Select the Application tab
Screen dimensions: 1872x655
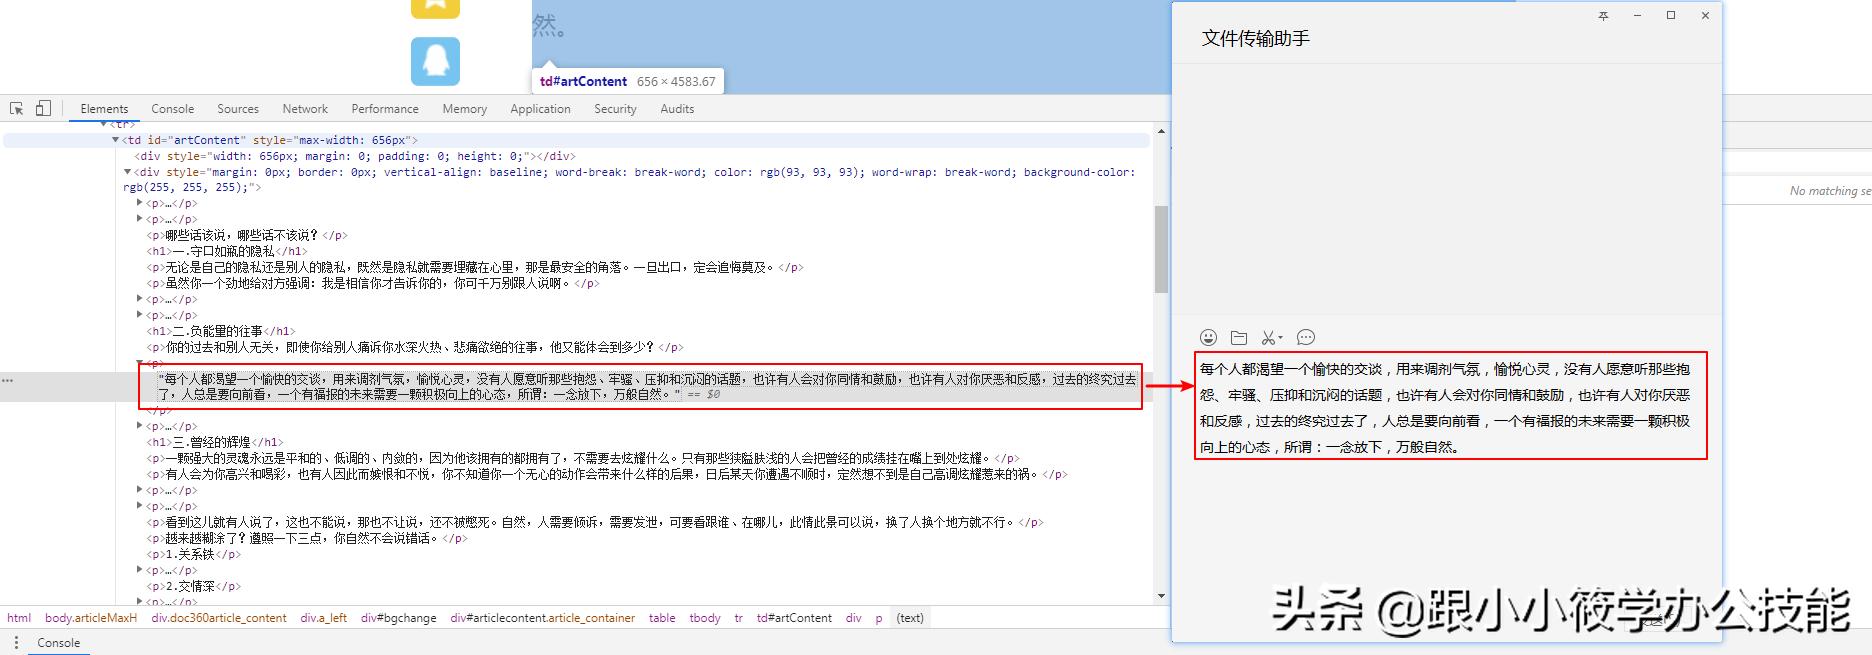pos(540,109)
